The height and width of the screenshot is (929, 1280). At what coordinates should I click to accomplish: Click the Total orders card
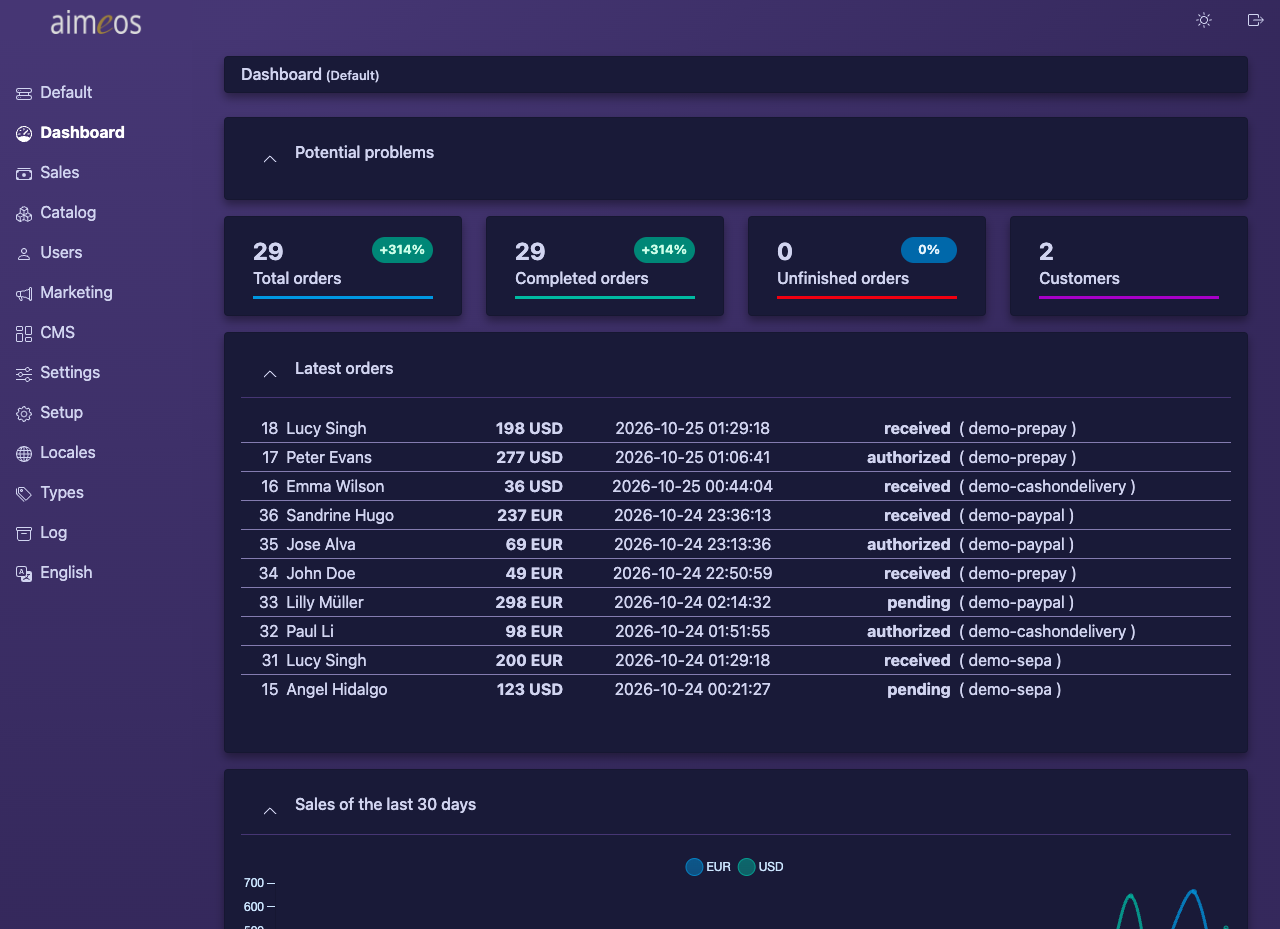tap(343, 266)
